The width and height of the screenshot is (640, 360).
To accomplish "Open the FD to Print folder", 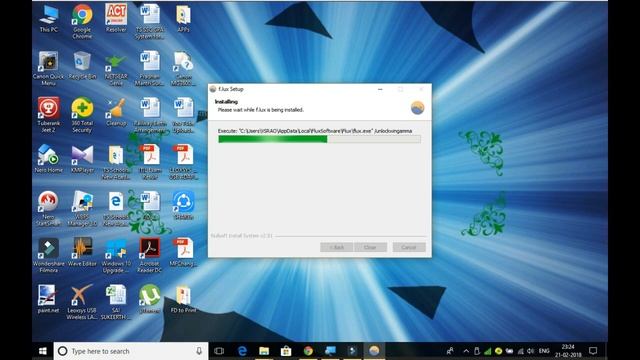I will (183, 299).
